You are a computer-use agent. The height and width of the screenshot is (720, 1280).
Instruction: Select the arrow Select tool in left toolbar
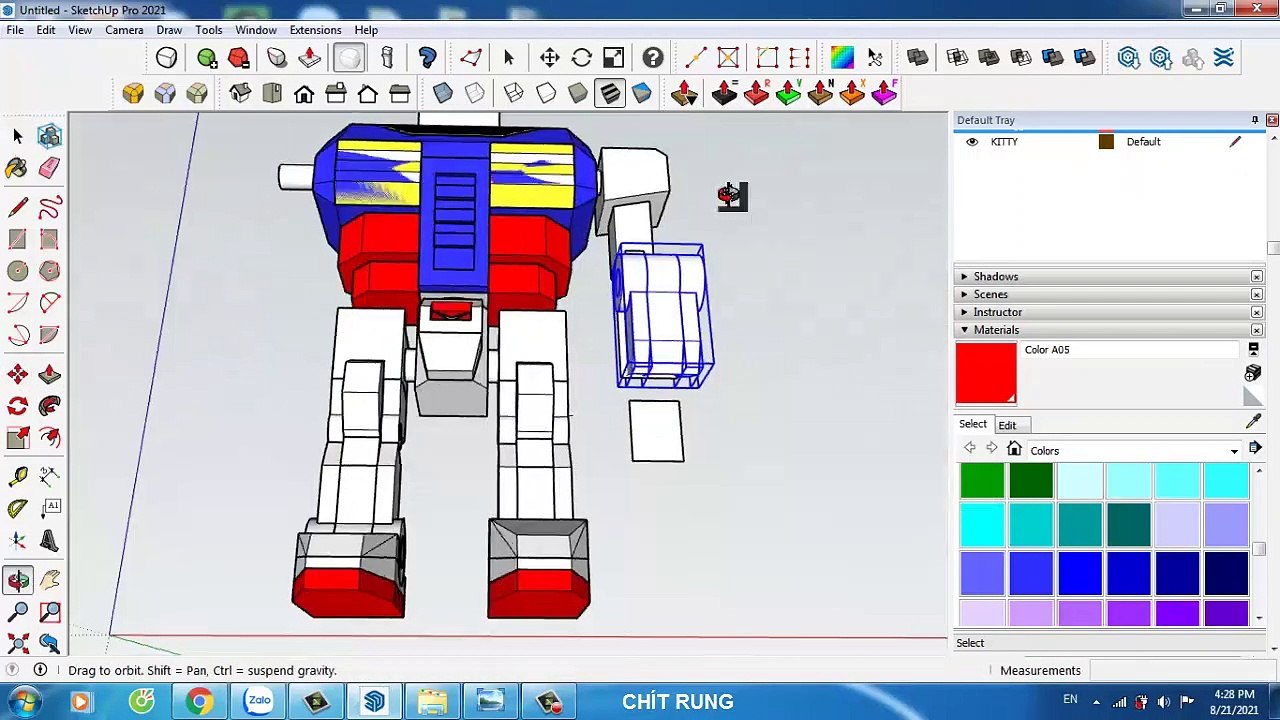click(17, 136)
